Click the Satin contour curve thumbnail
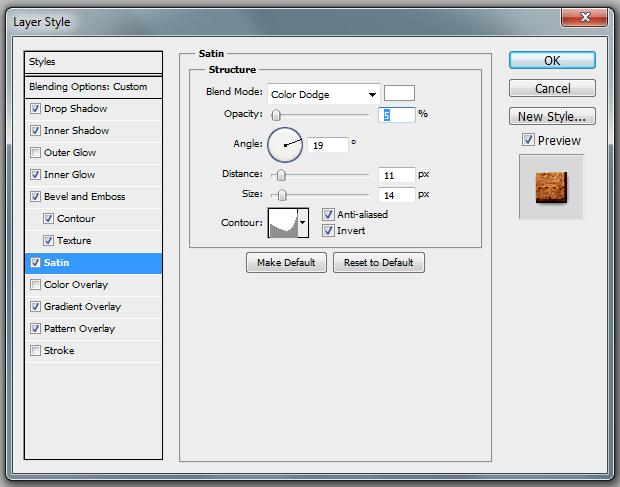 pyautogui.click(x=283, y=223)
